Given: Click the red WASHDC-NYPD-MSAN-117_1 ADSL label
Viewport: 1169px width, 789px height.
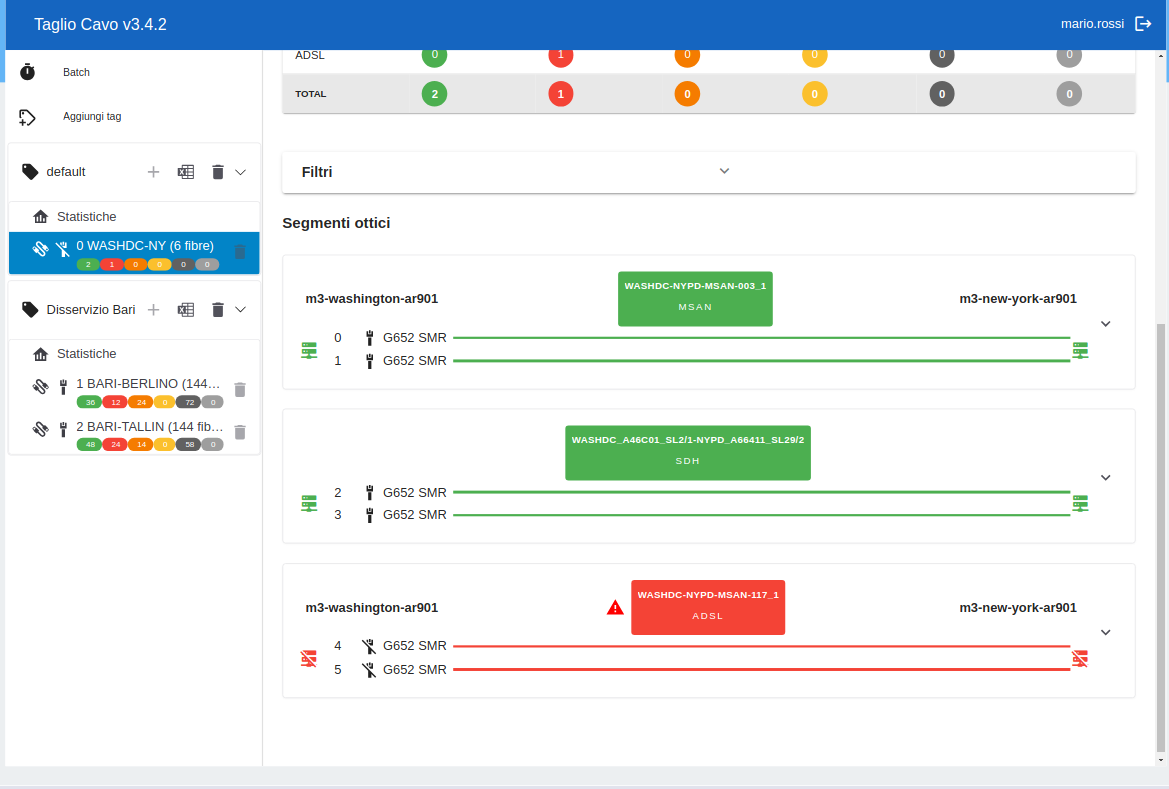Looking at the screenshot, I should click(x=707, y=607).
